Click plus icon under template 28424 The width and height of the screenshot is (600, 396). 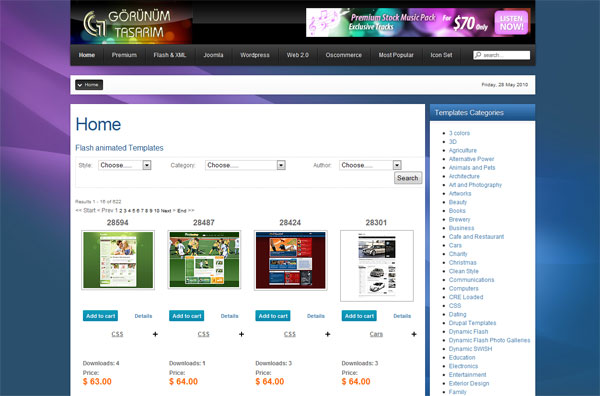328,334
